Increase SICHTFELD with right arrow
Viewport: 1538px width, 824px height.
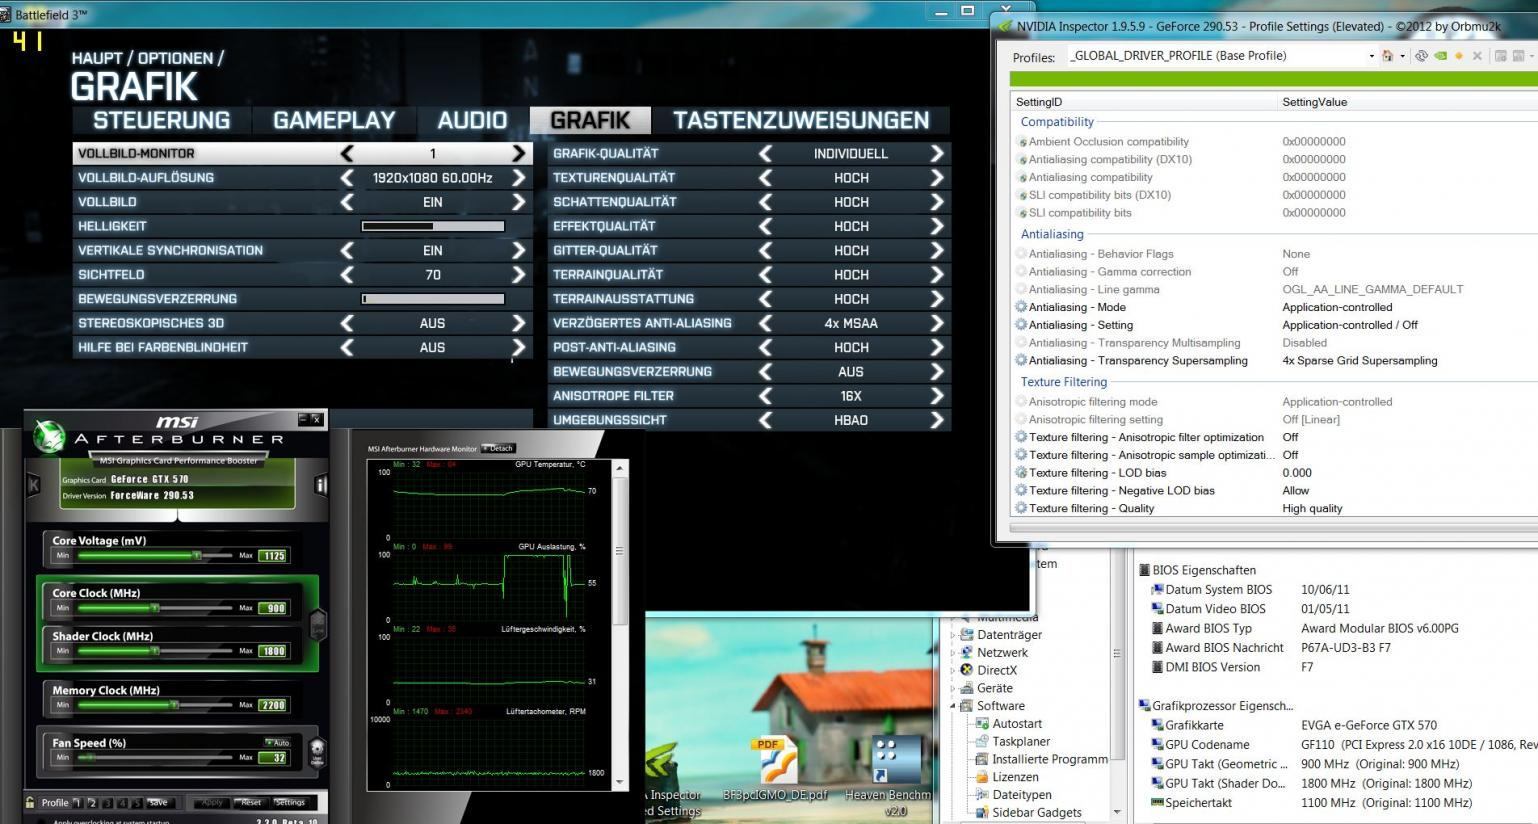click(x=518, y=274)
